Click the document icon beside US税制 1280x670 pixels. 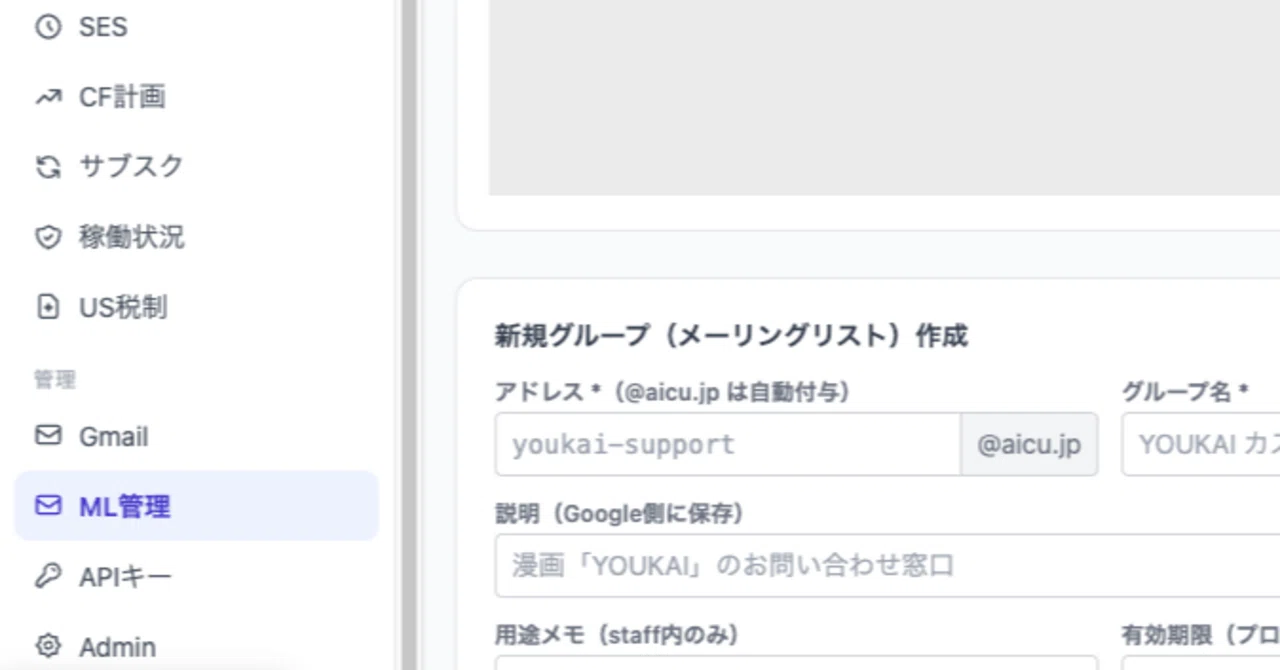tap(48, 307)
